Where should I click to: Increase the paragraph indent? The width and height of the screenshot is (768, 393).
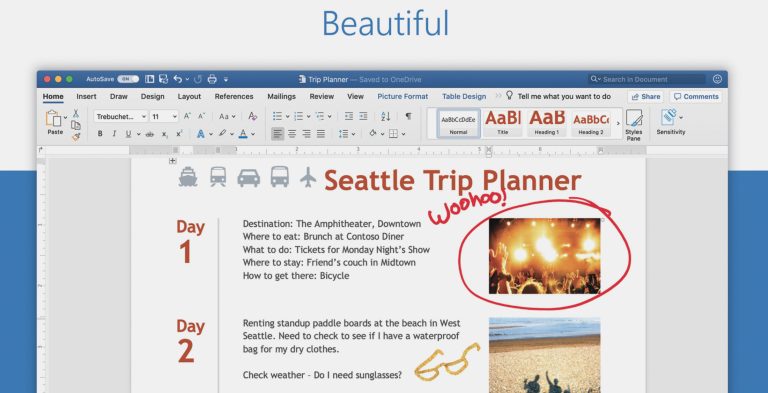363,116
